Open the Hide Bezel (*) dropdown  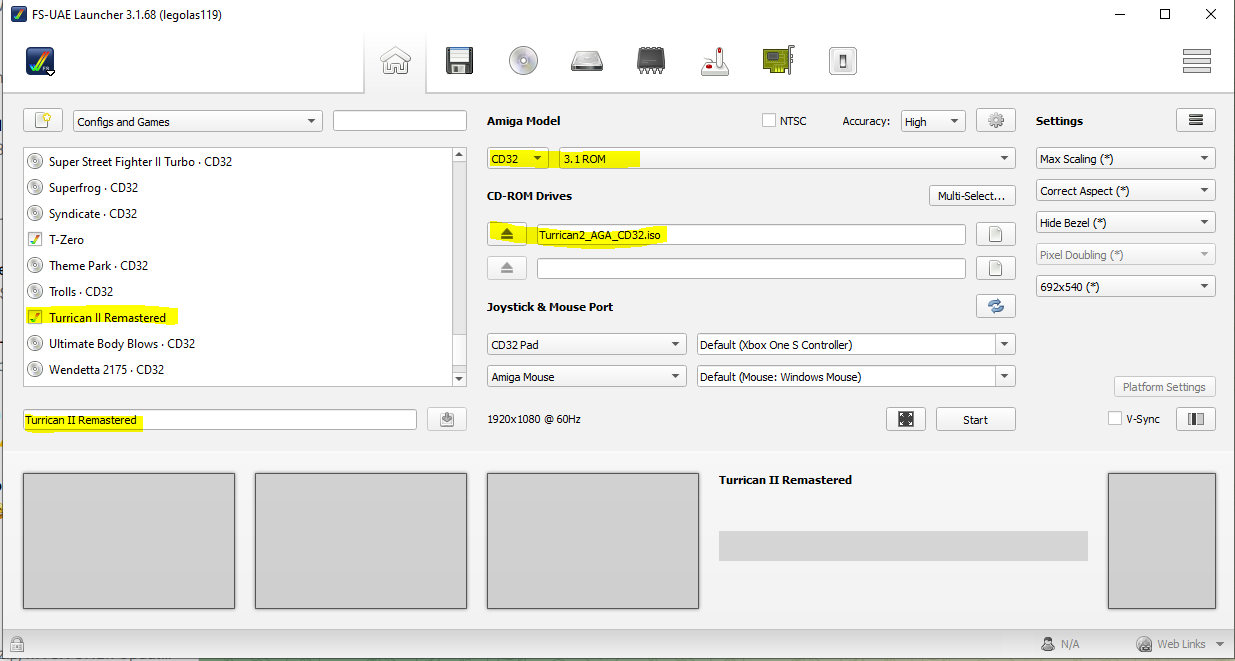(x=1126, y=222)
